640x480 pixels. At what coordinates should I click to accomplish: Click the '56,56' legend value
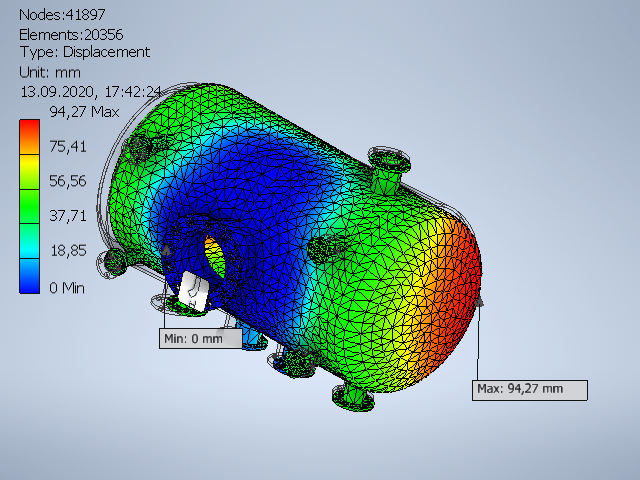pyautogui.click(x=68, y=181)
